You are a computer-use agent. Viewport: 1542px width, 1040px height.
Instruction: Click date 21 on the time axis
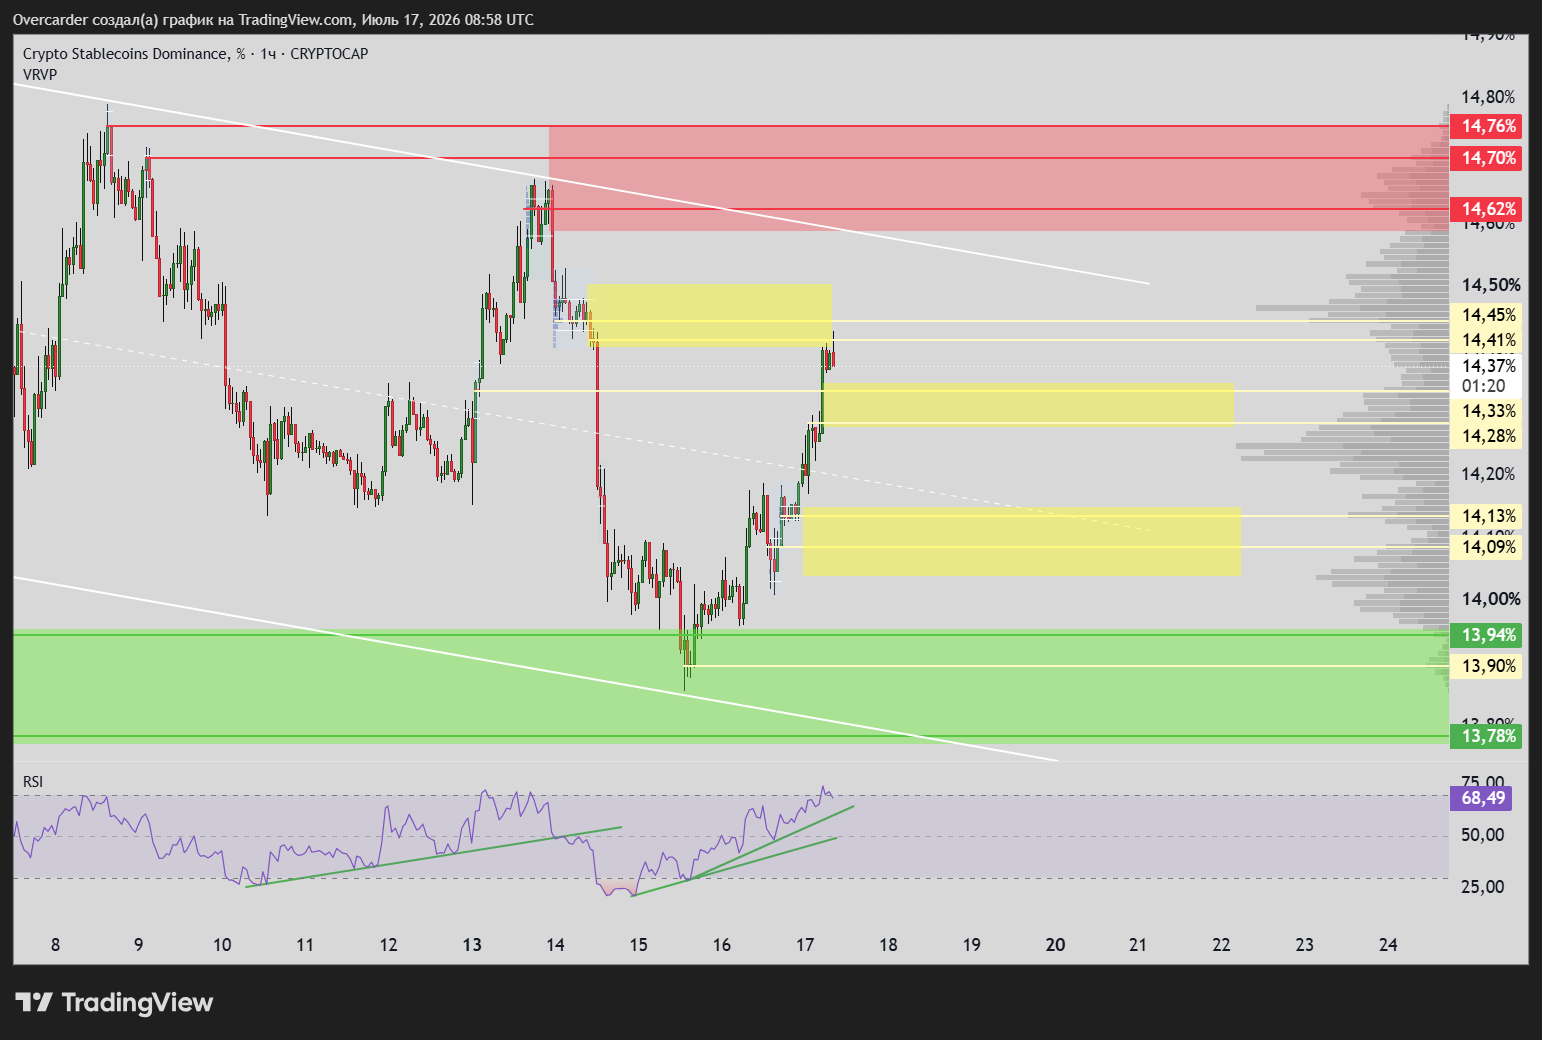point(1138,945)
